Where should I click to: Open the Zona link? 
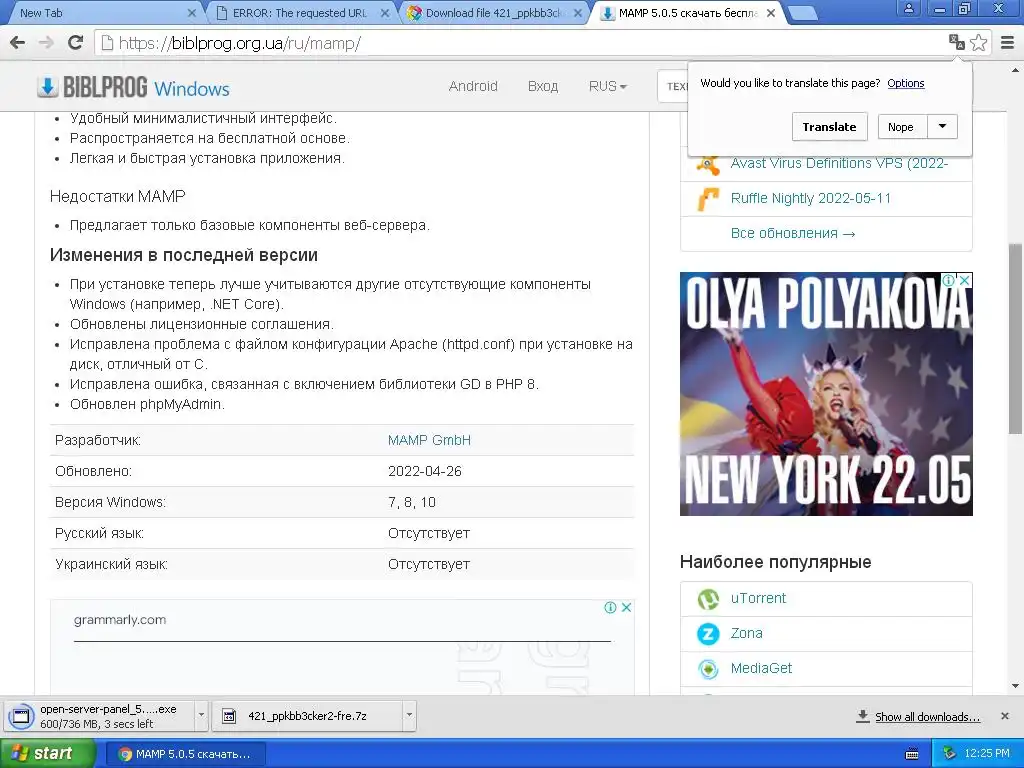[746, 633]
